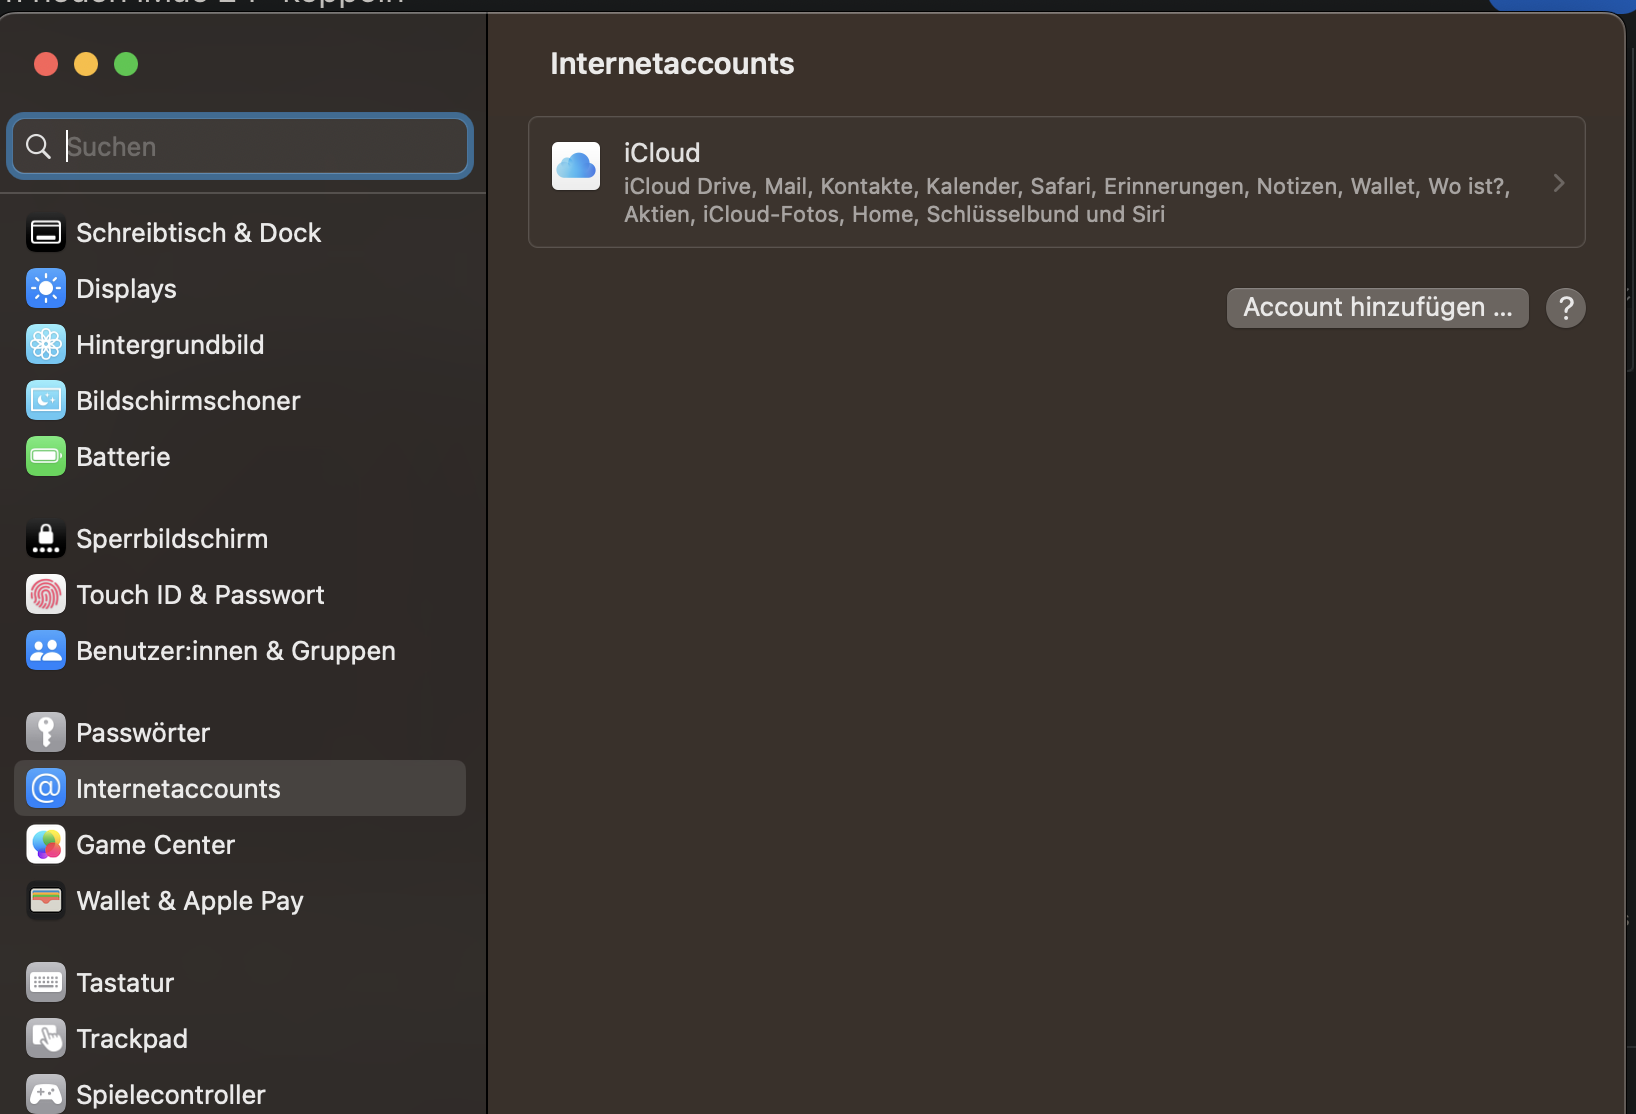Open the Hintergrundbild settings icon
This screenshot has height=1114, width=1636.
(46, 345)
